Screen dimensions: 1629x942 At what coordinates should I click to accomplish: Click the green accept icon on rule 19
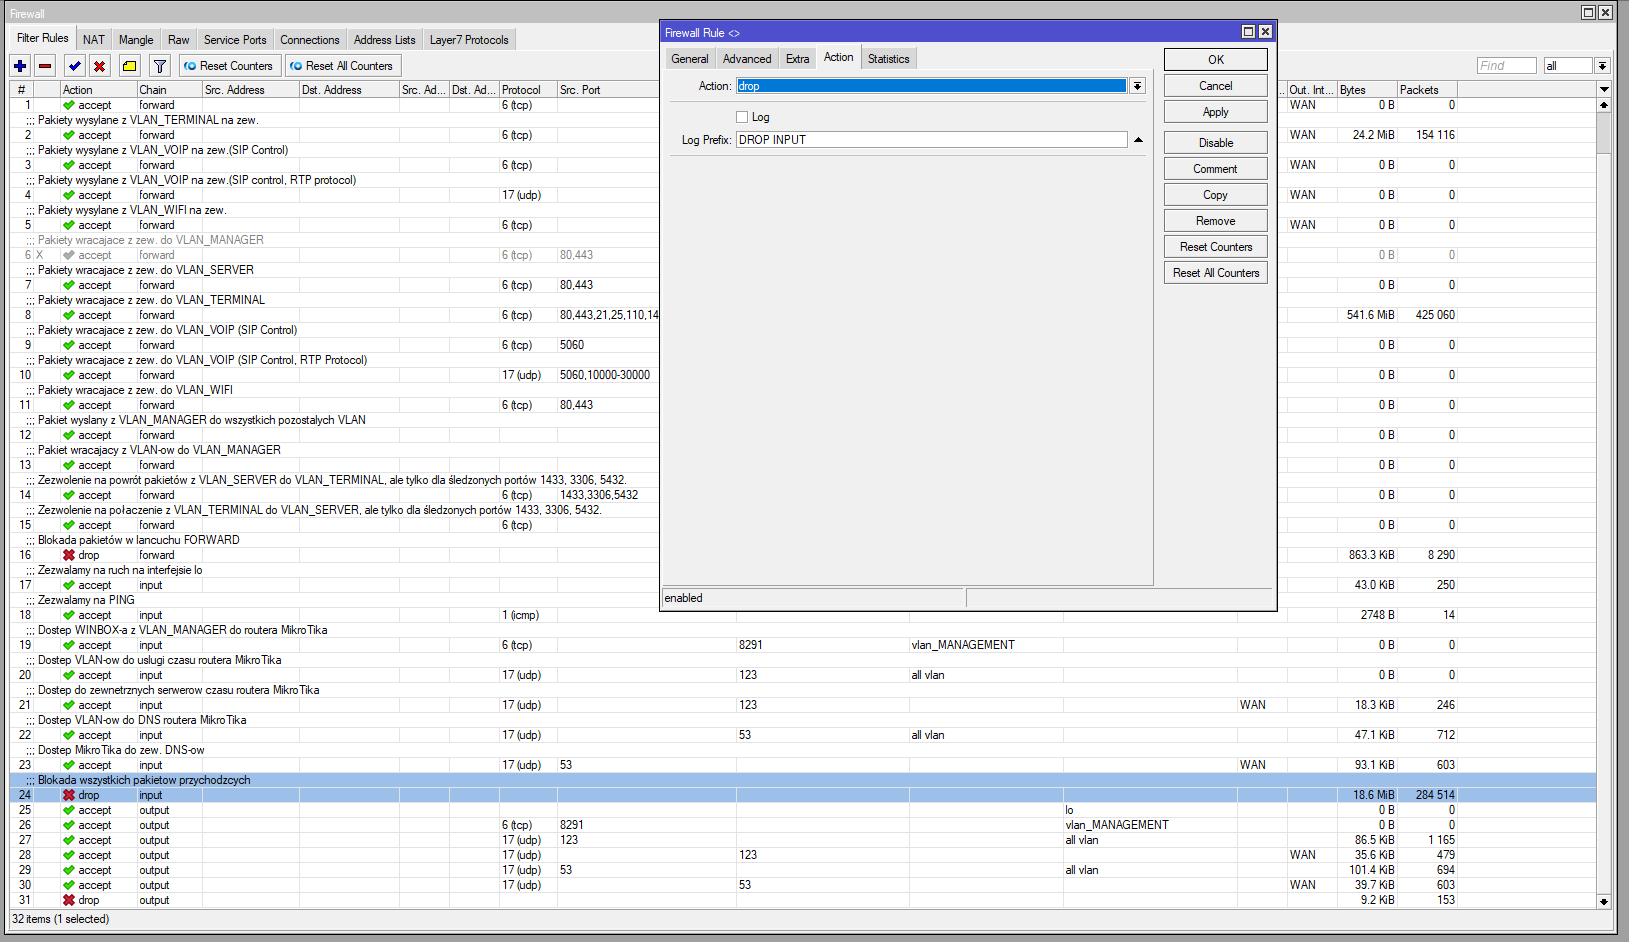tap(69, 645)
